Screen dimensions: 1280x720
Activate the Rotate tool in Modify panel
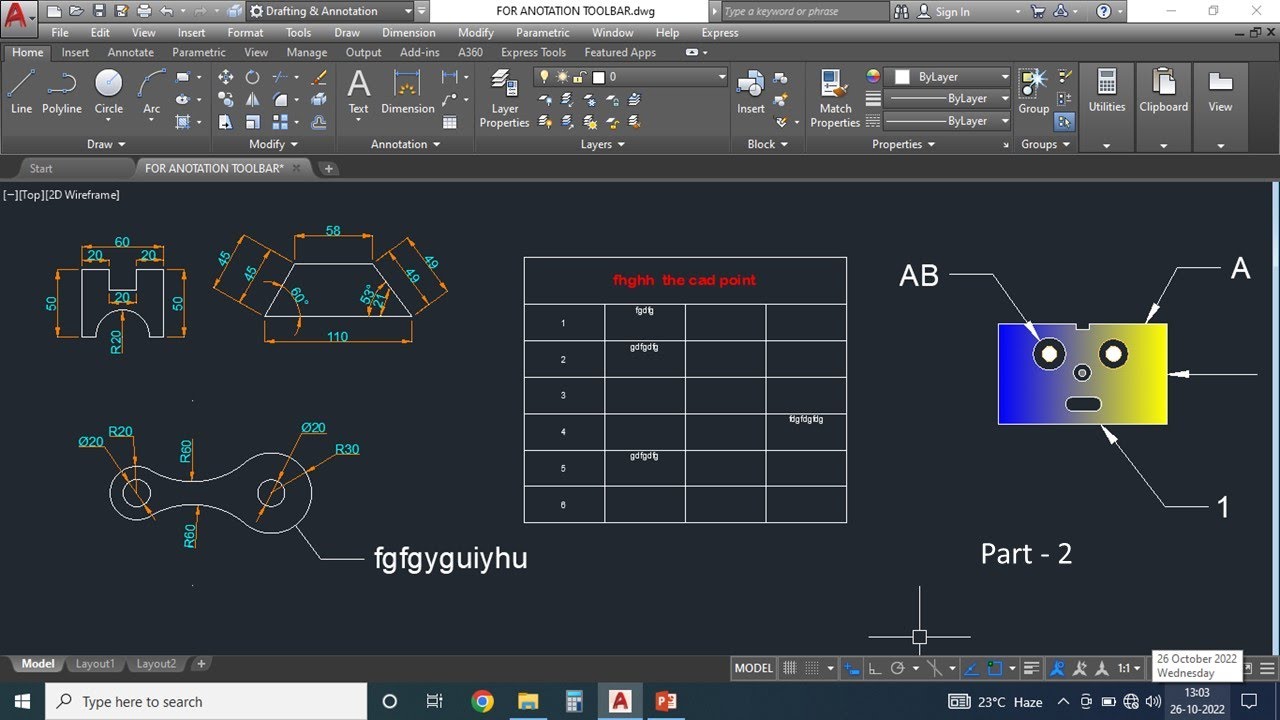coord(253,77)
